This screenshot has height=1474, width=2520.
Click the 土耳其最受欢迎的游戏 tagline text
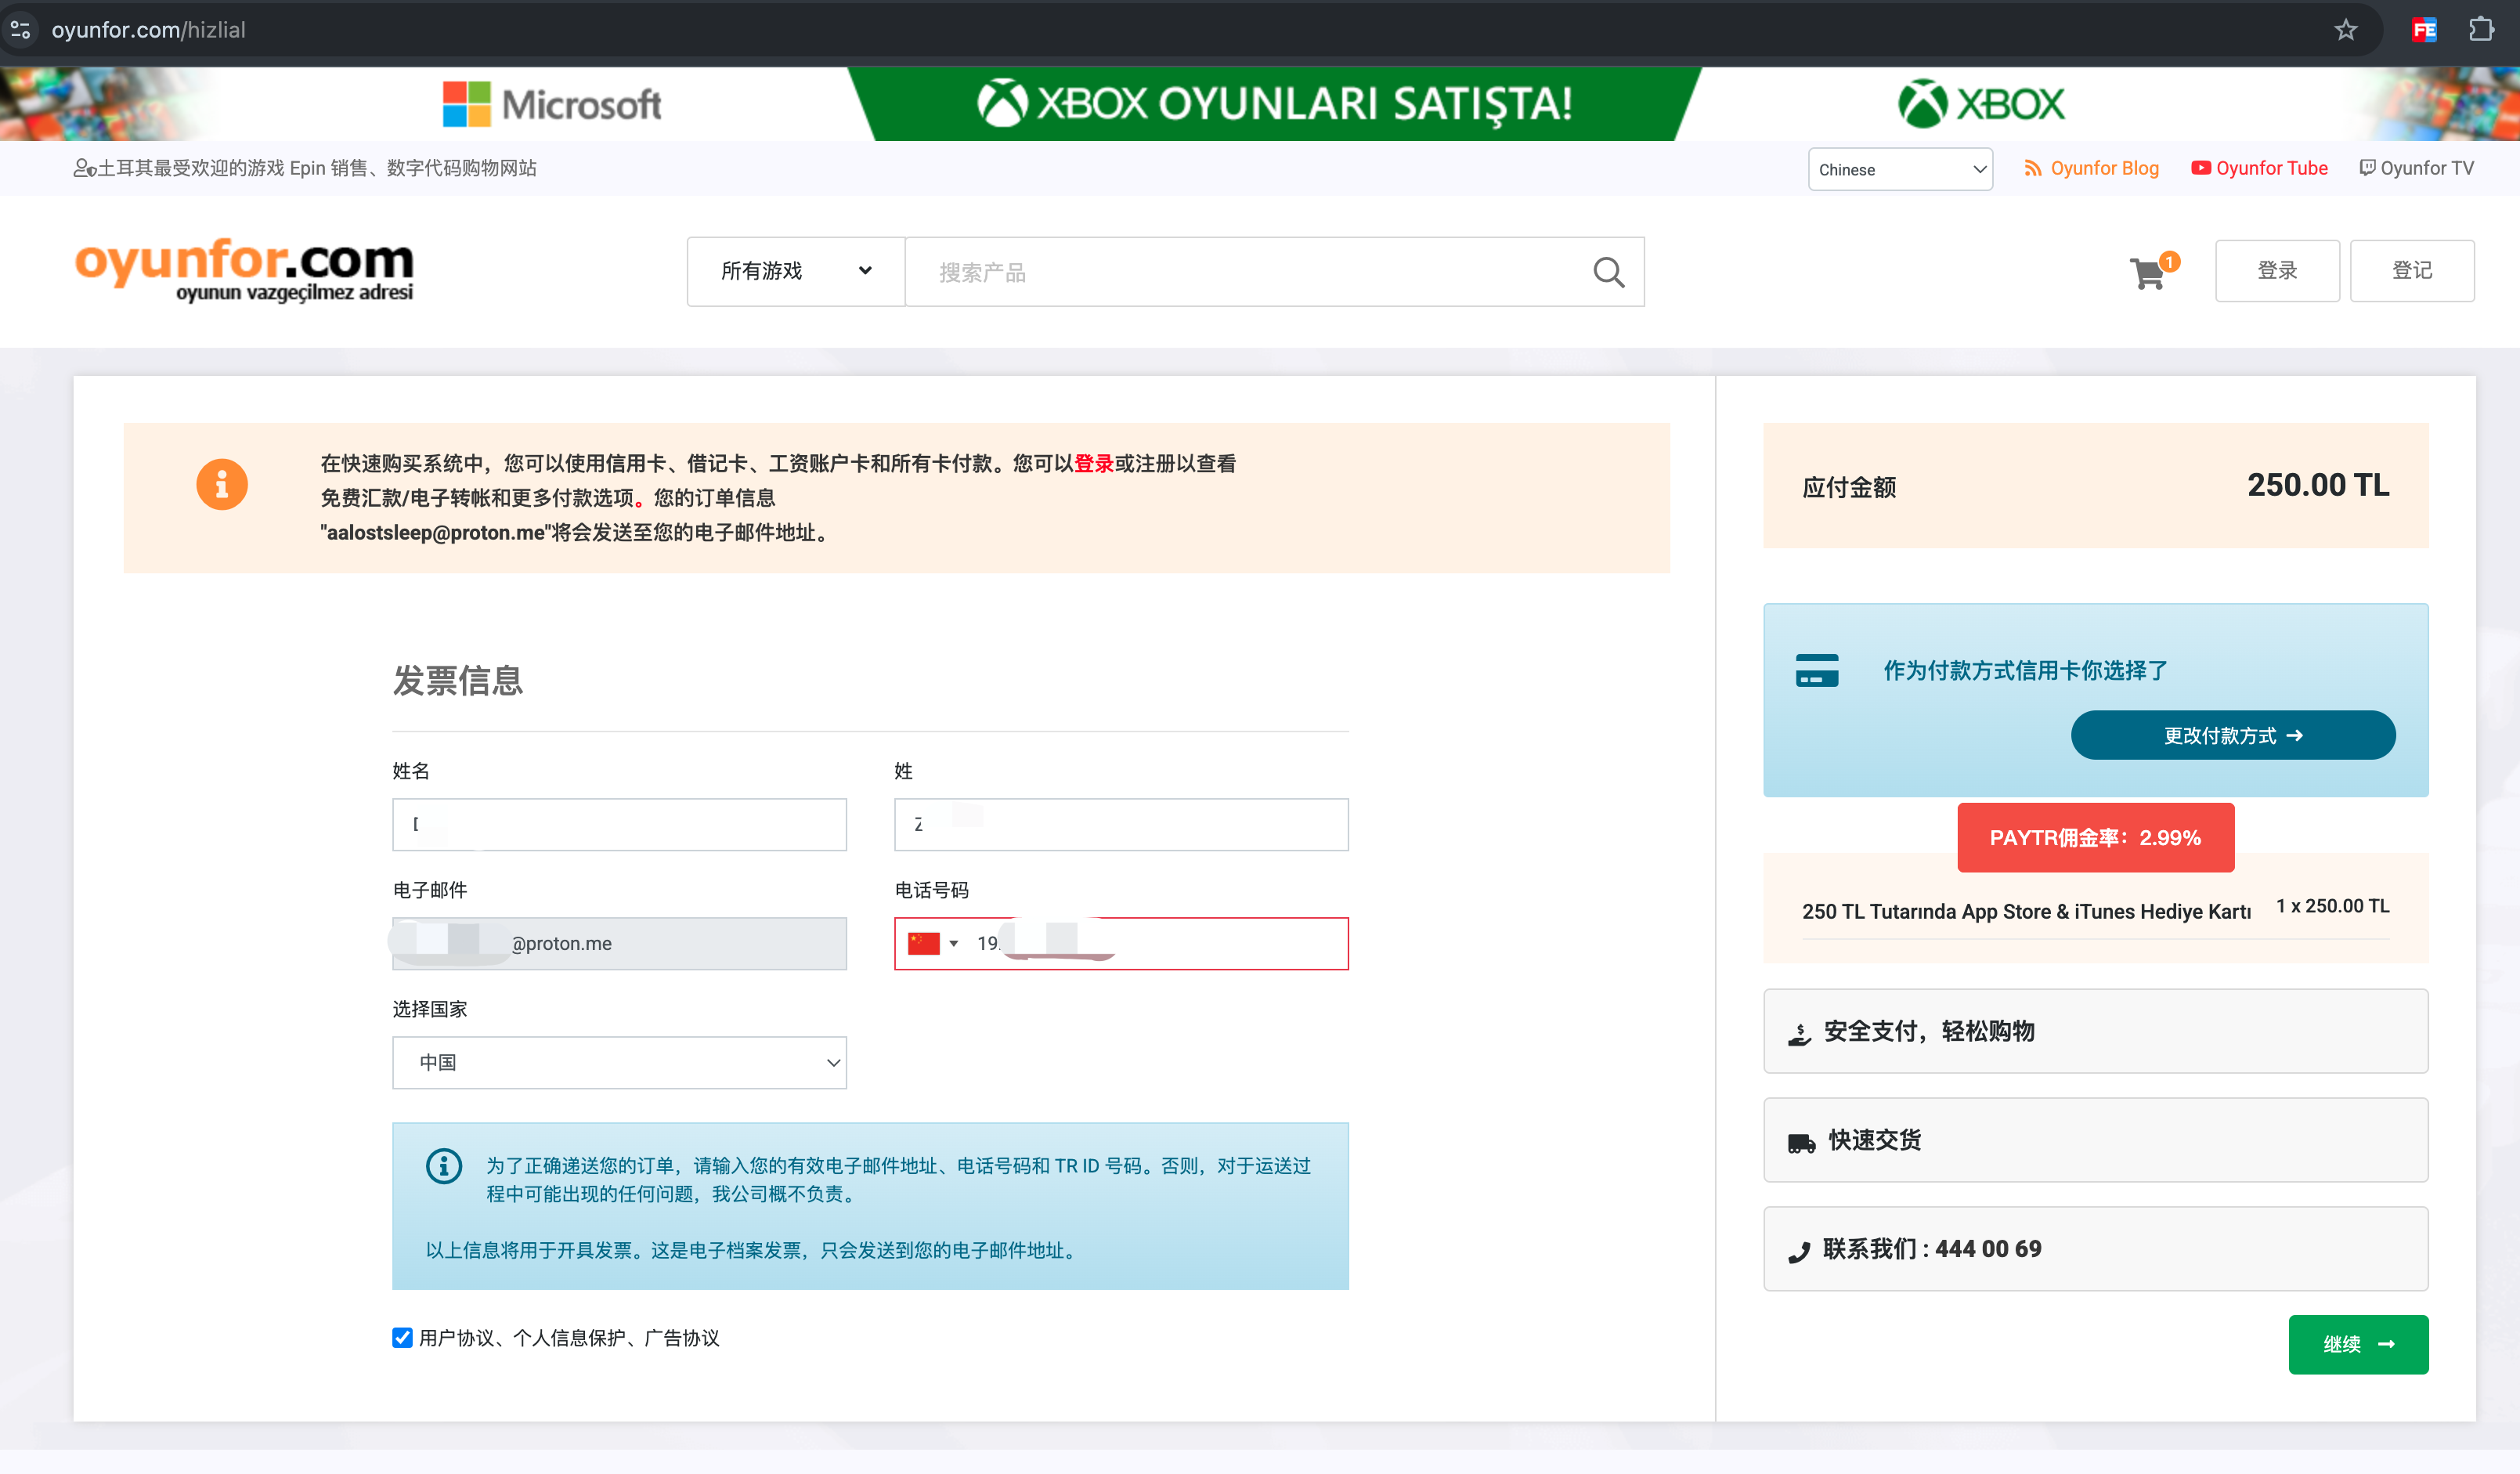pyautogui.click(x=316, y=168)
